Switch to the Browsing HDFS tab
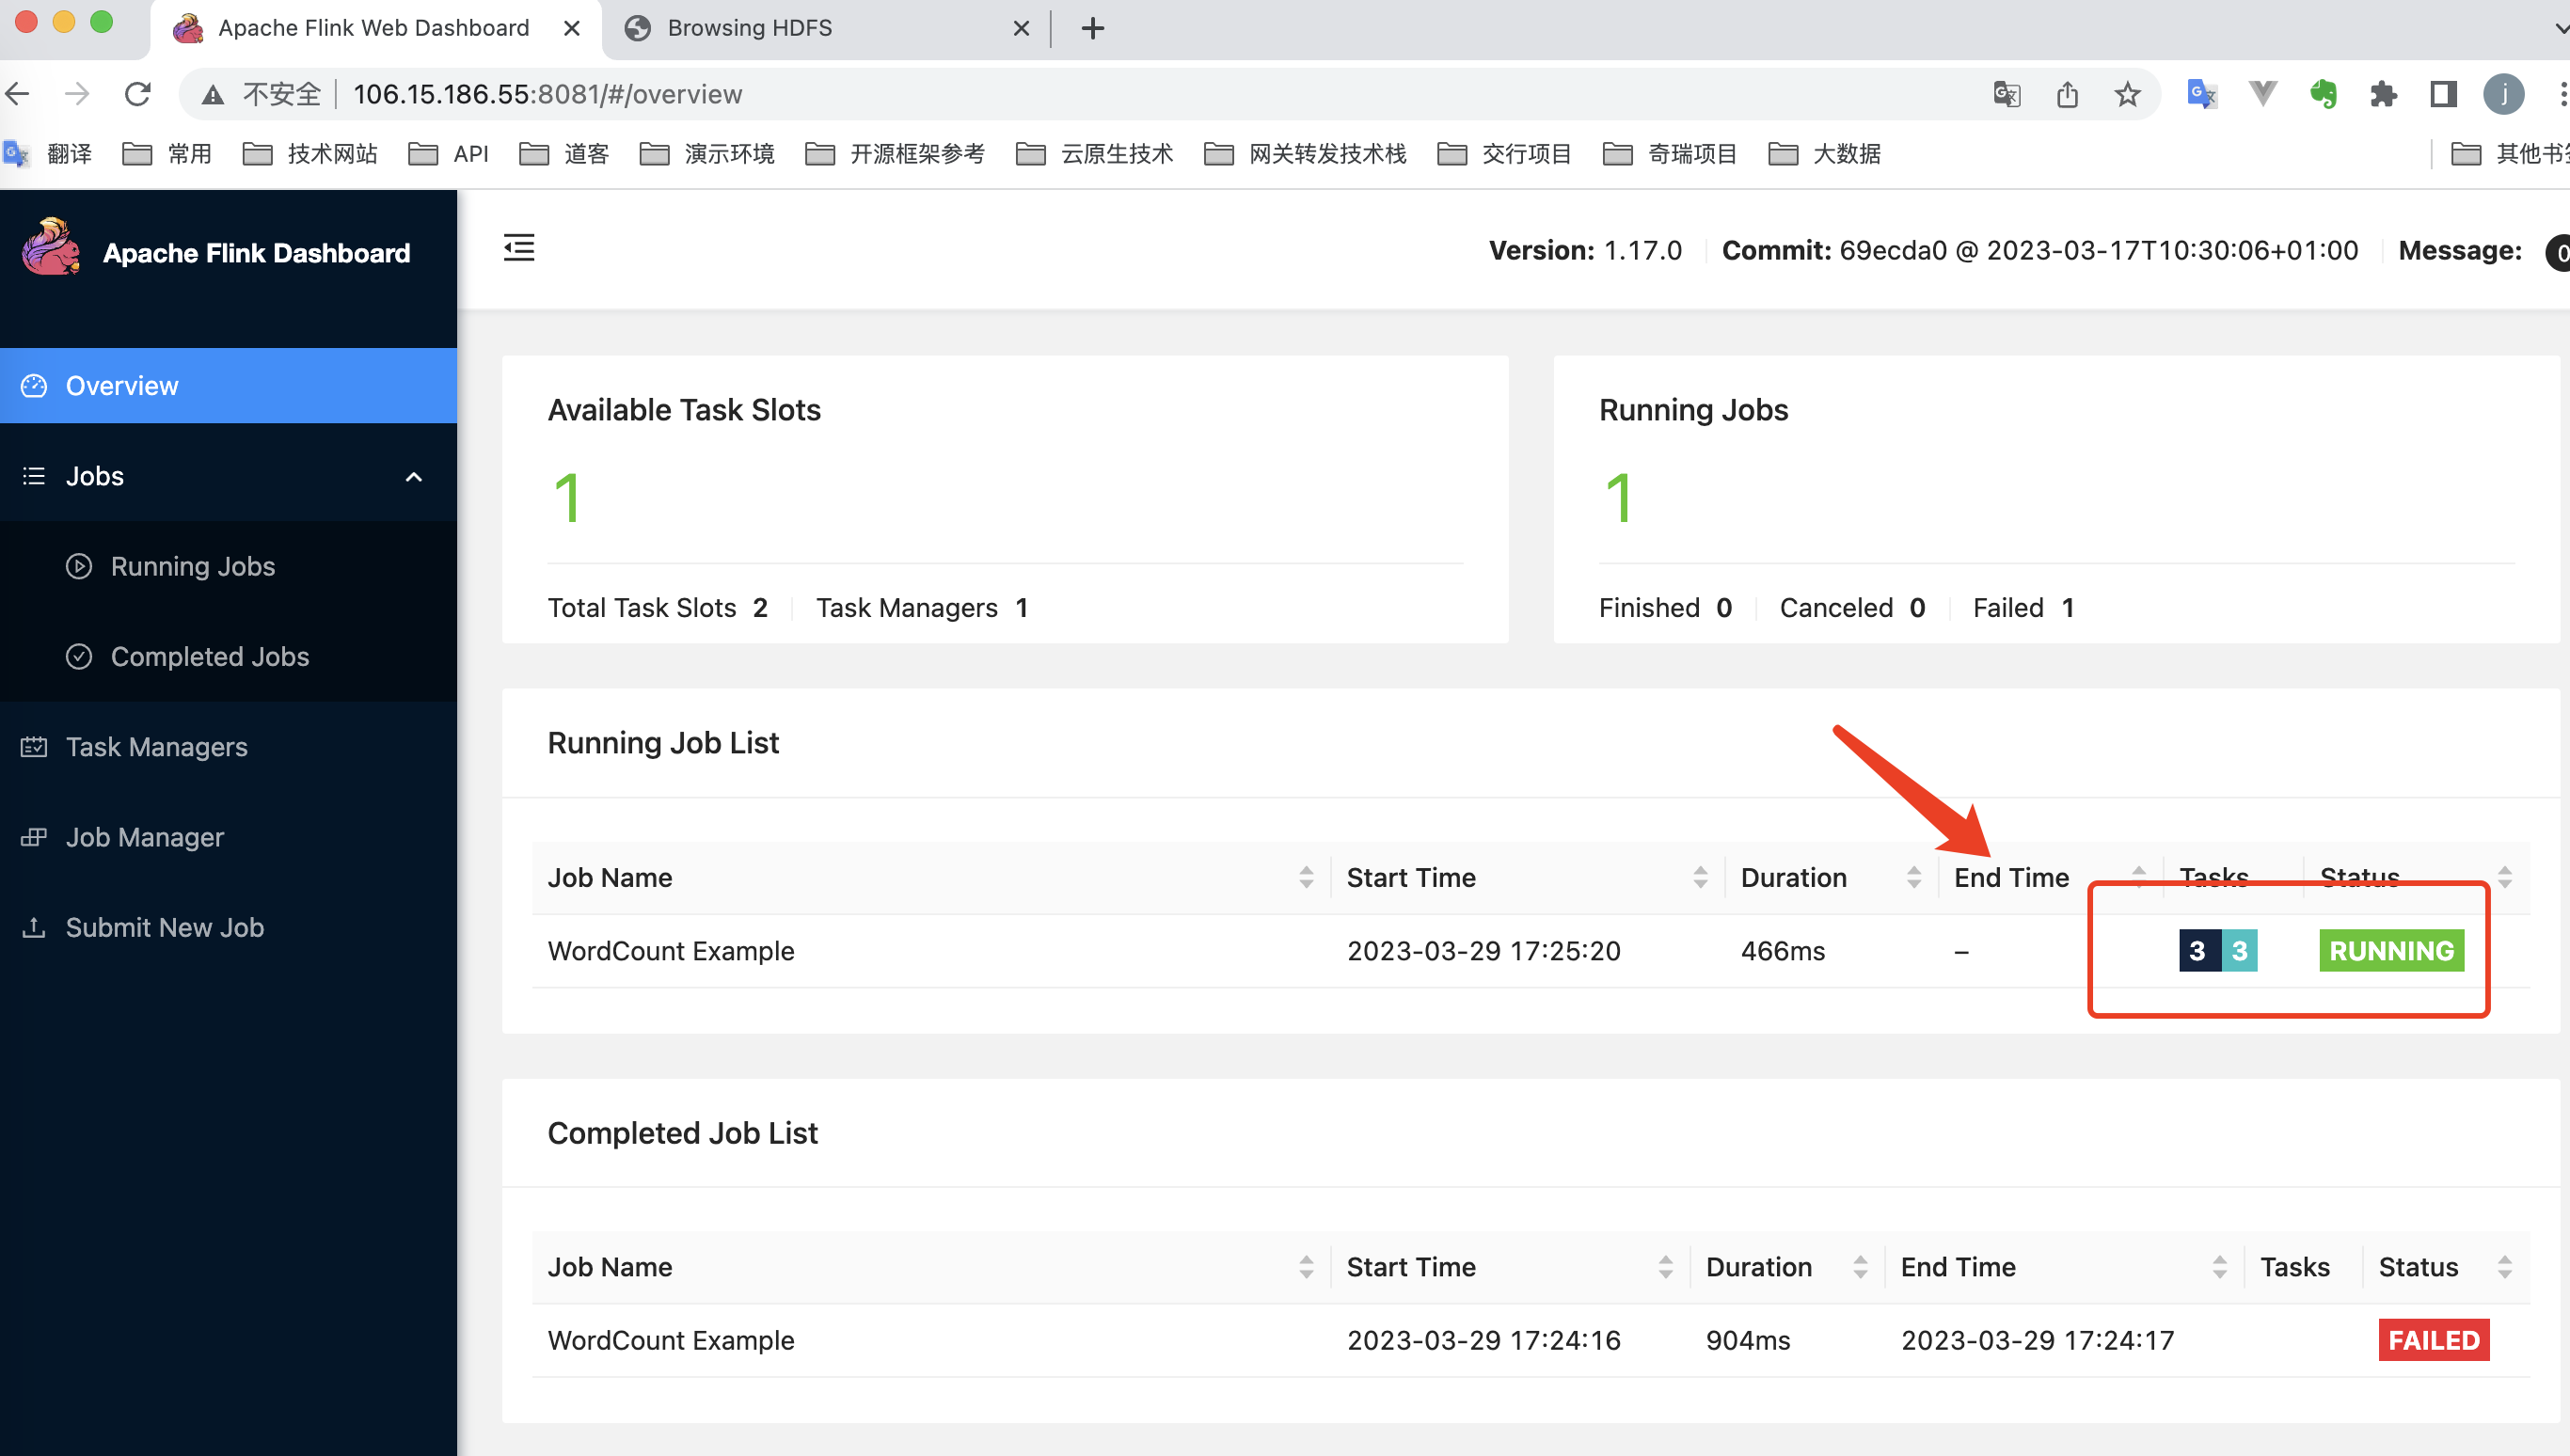2570x1456 pixels. pyautogui.click(x=825, y=28)
